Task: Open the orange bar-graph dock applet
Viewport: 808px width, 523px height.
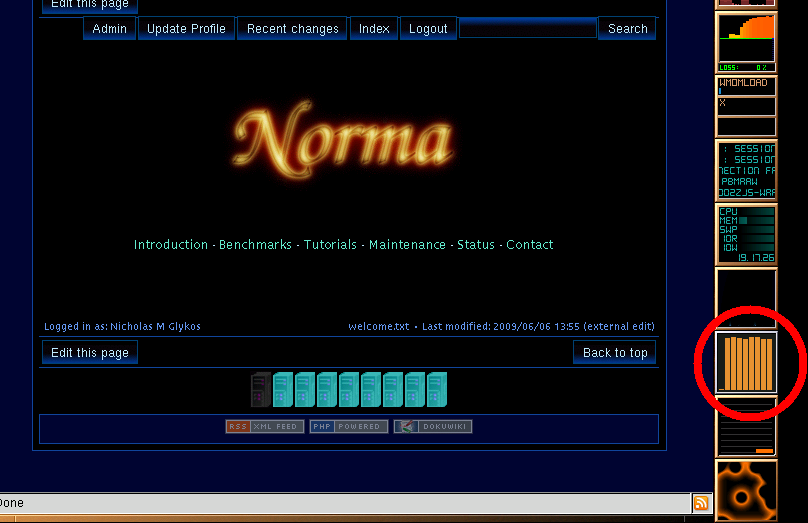Action: (x=747, y=361)
